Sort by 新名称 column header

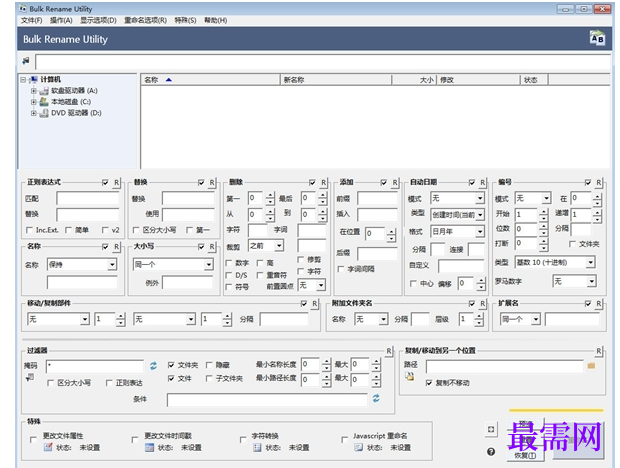[x=336, y=80]
